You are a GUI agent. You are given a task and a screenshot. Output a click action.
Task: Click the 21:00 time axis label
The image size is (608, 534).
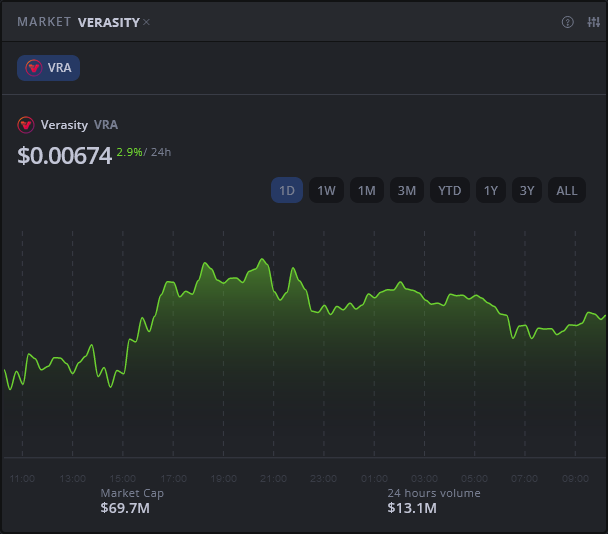[x=273, y=479]
